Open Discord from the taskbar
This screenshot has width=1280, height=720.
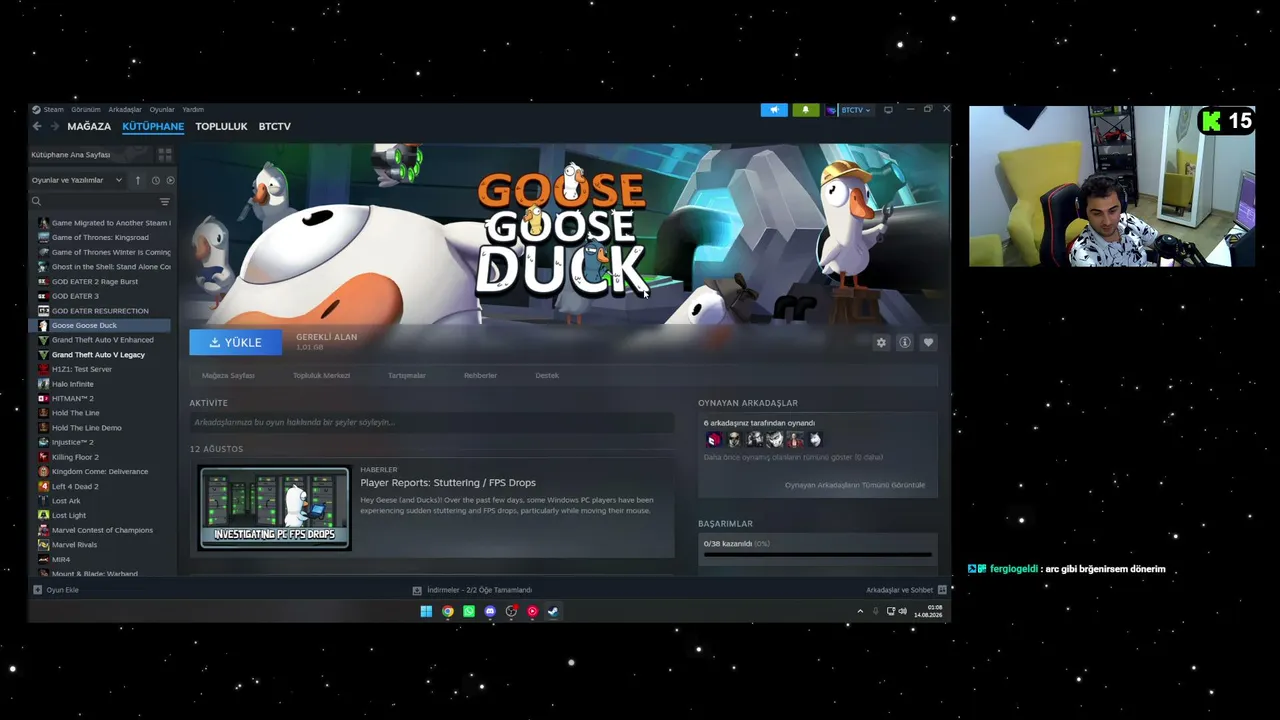click(490, 611)
